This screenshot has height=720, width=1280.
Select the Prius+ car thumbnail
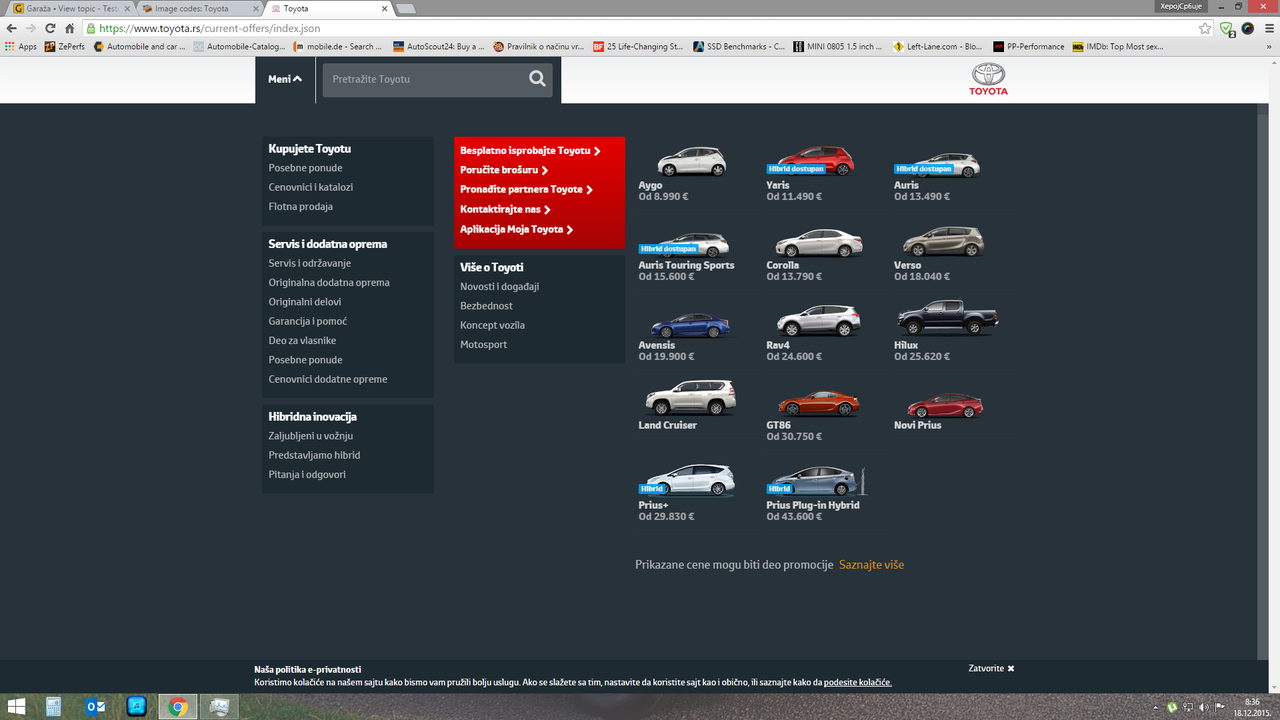point(688,481)
